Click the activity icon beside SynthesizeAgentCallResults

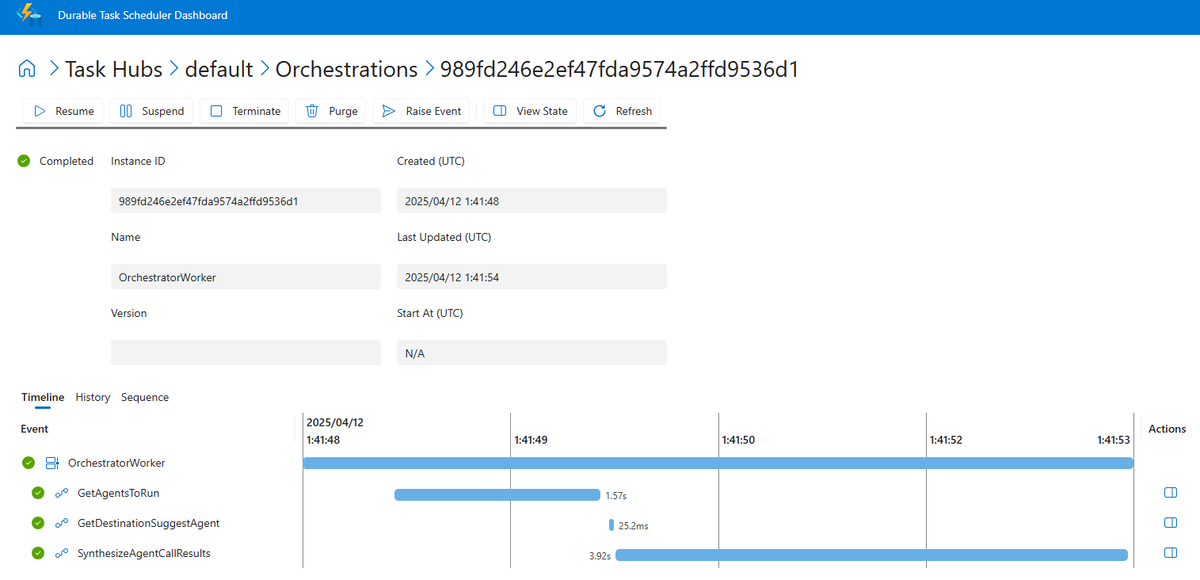coord(62,553)
